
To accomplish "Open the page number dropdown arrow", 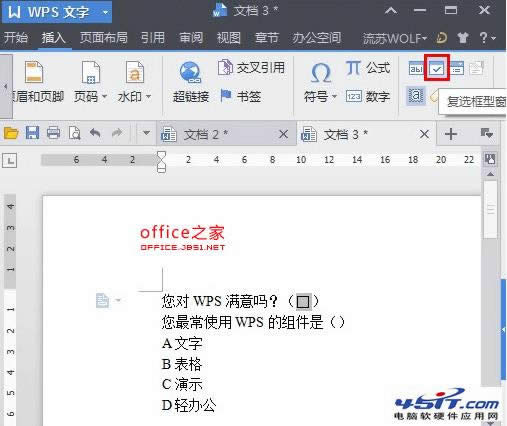I will point(104,97).
